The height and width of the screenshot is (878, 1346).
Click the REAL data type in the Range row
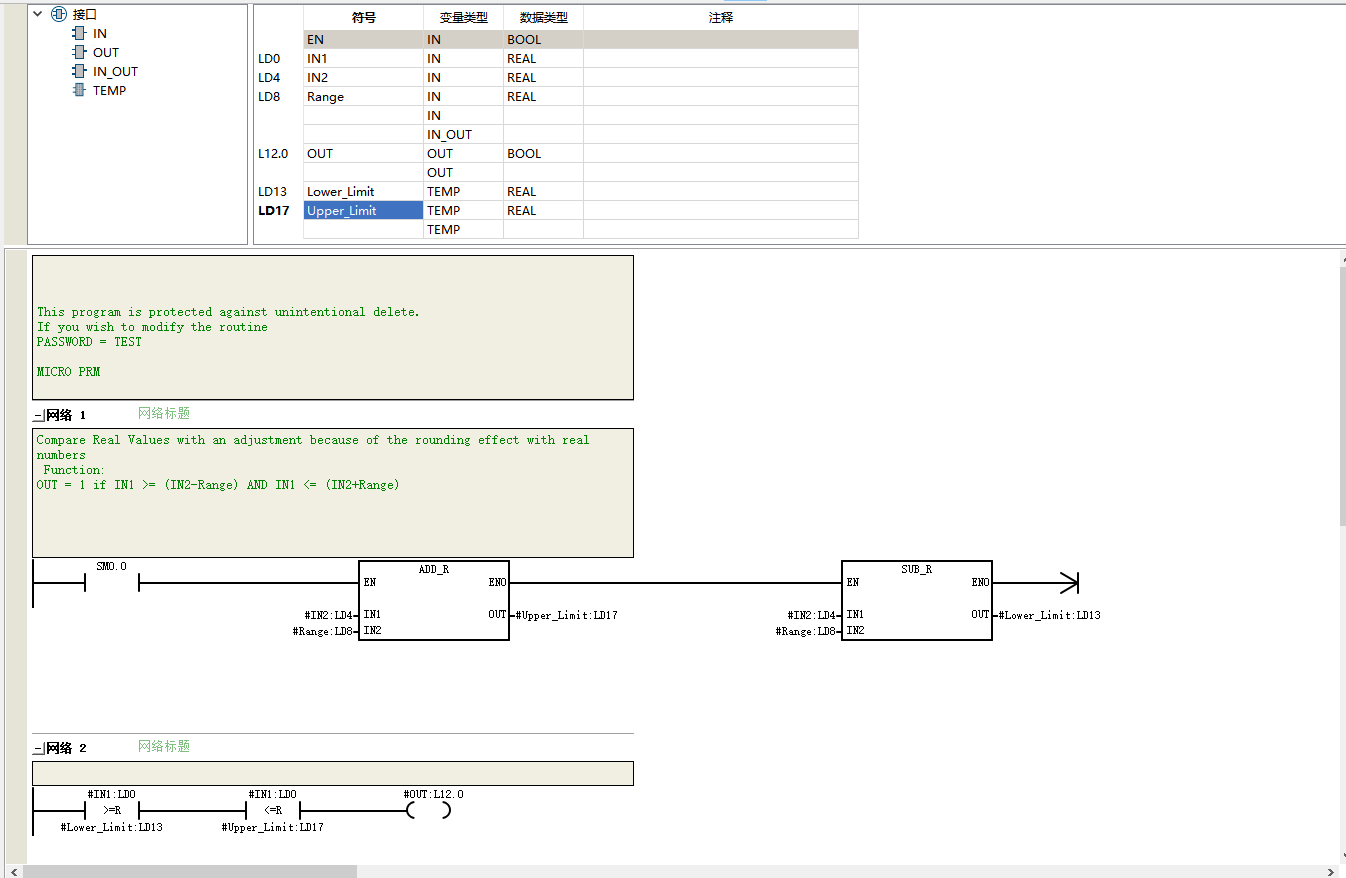543,97
